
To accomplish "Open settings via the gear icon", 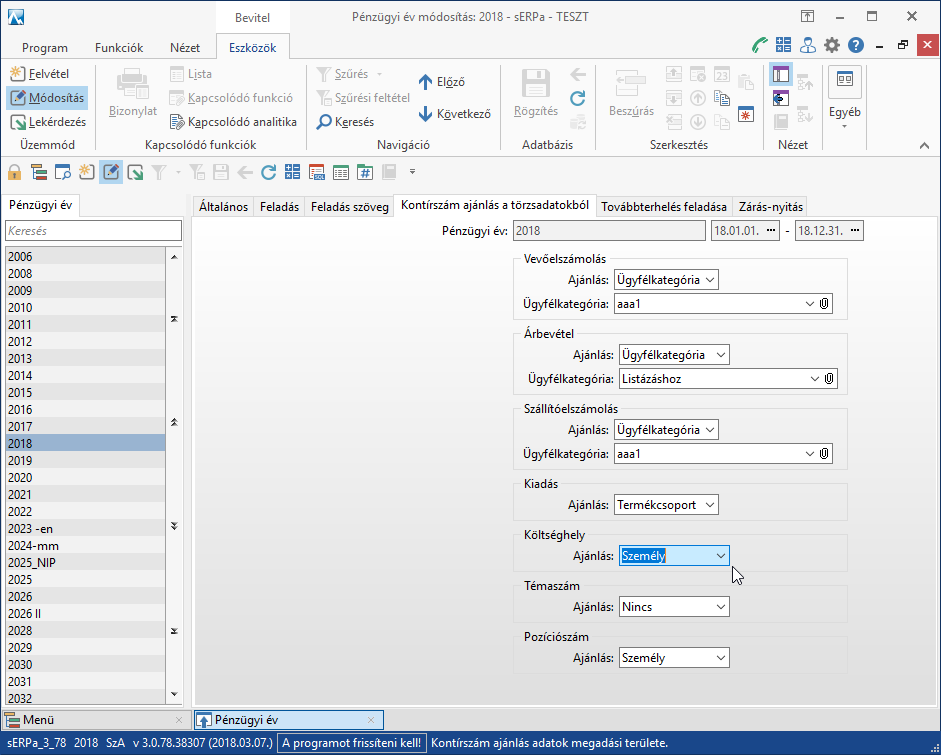I will (x=832, y=45).
